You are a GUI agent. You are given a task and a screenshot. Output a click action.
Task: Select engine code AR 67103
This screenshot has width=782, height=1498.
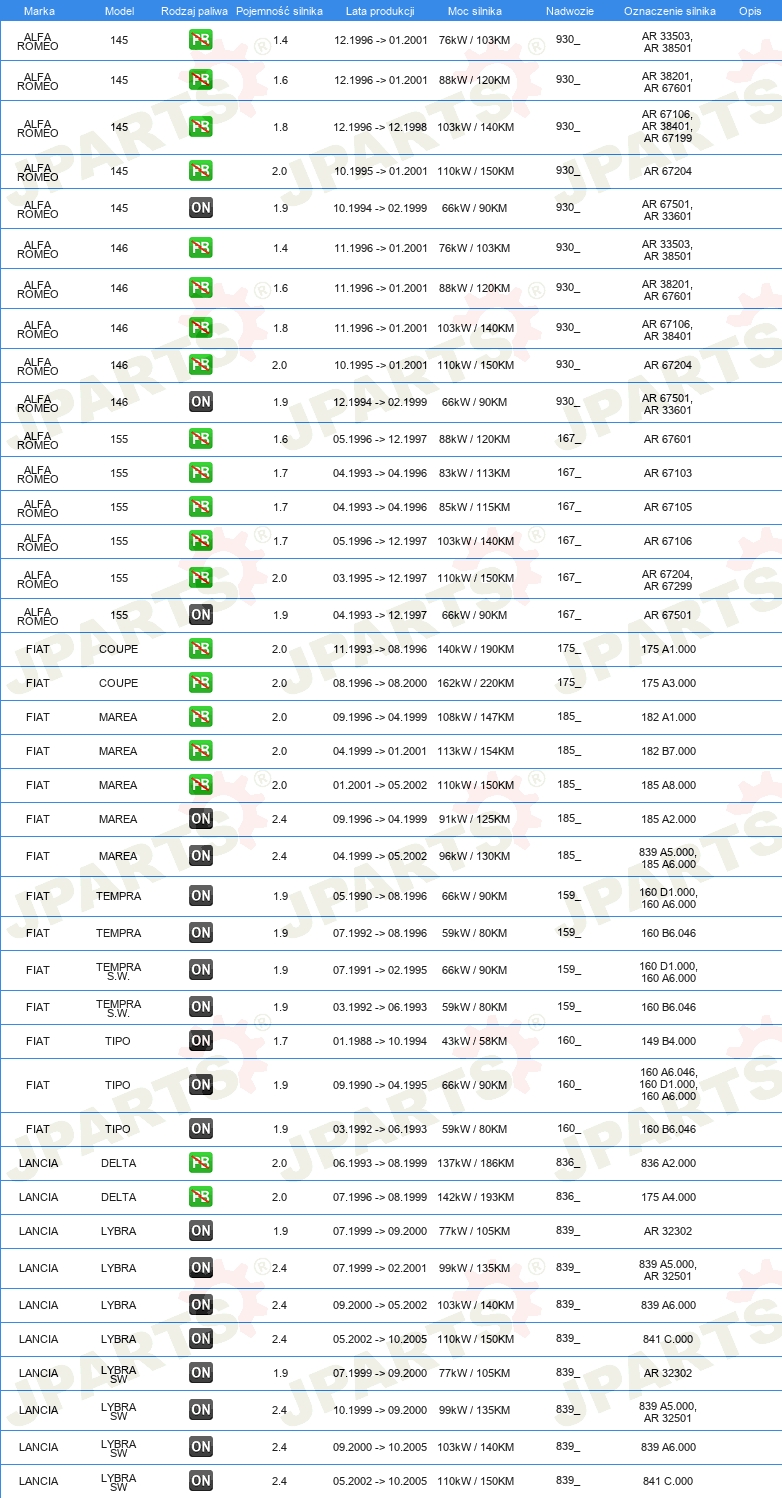click(x=668, y=473)
